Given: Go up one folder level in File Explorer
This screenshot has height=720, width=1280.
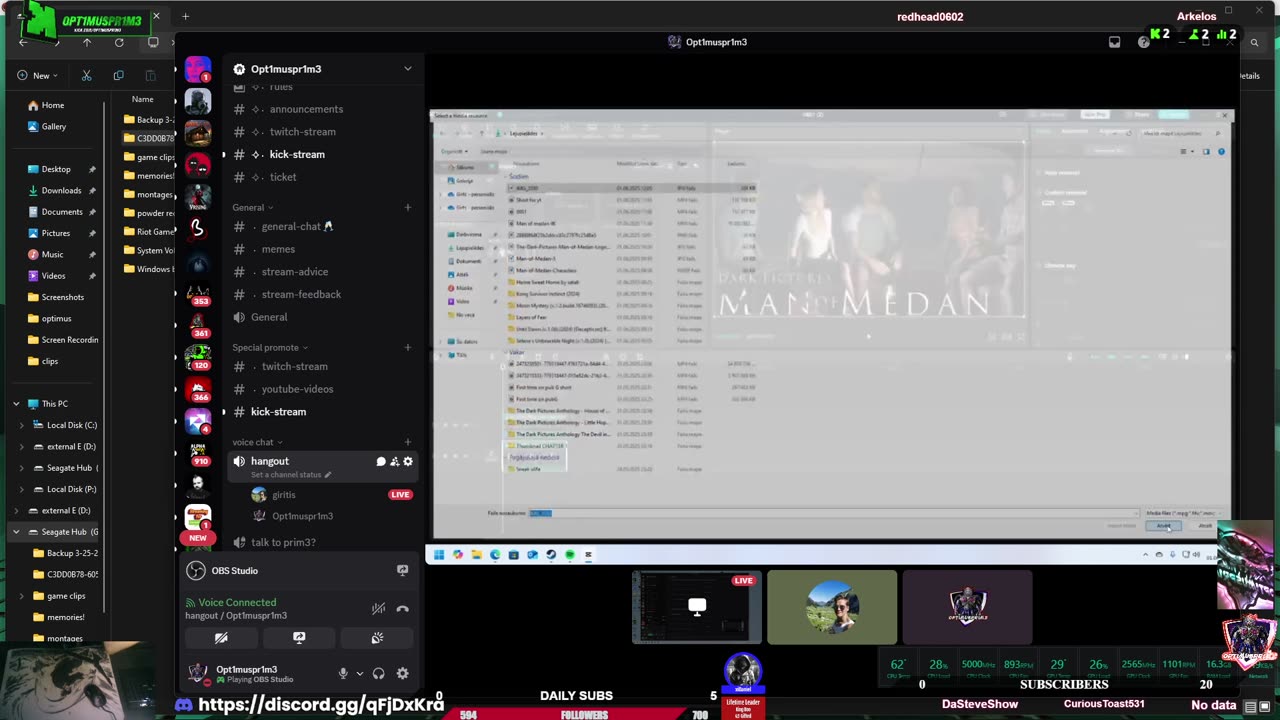Looking at the screenshot, I should [87, 42].
